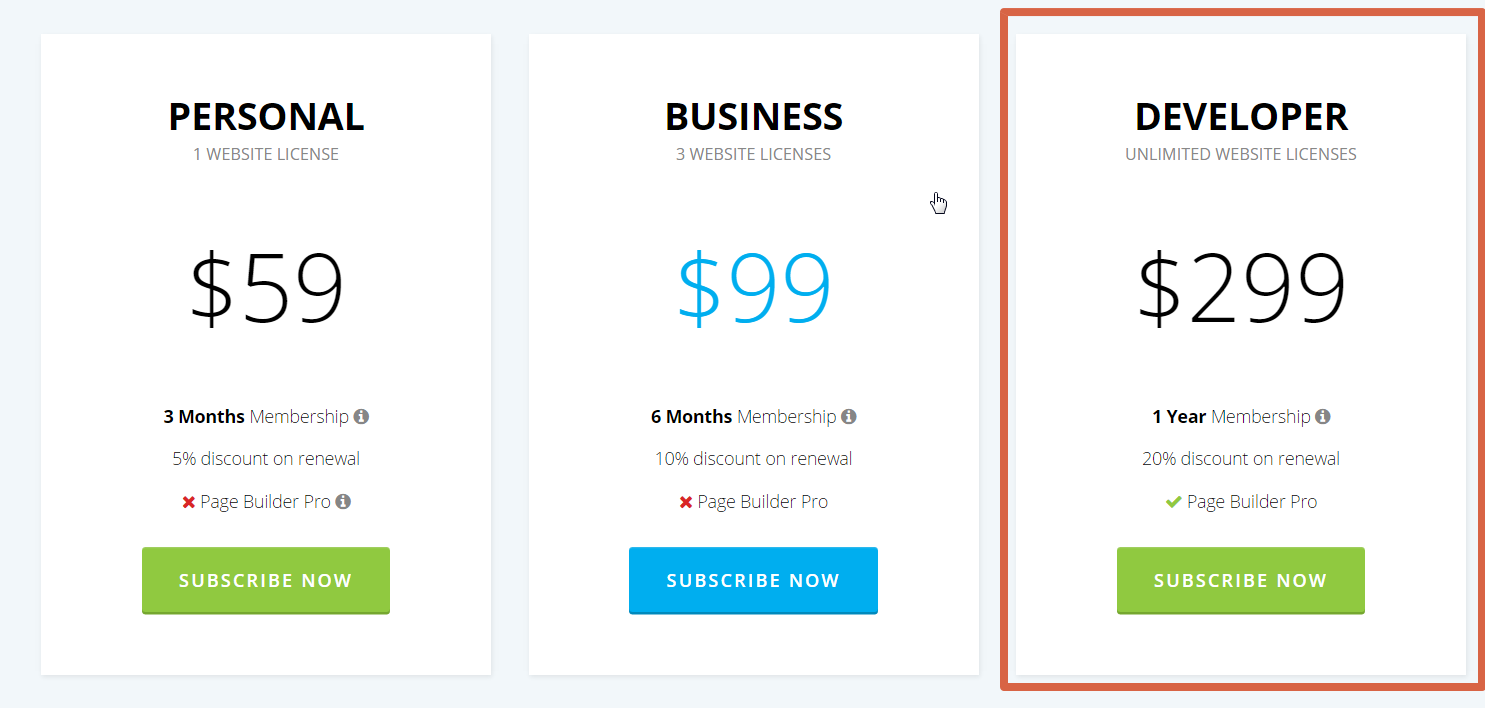Subscribe to the Personal plan
This screenshot has width=1485, height=708.
pos(266,580)
